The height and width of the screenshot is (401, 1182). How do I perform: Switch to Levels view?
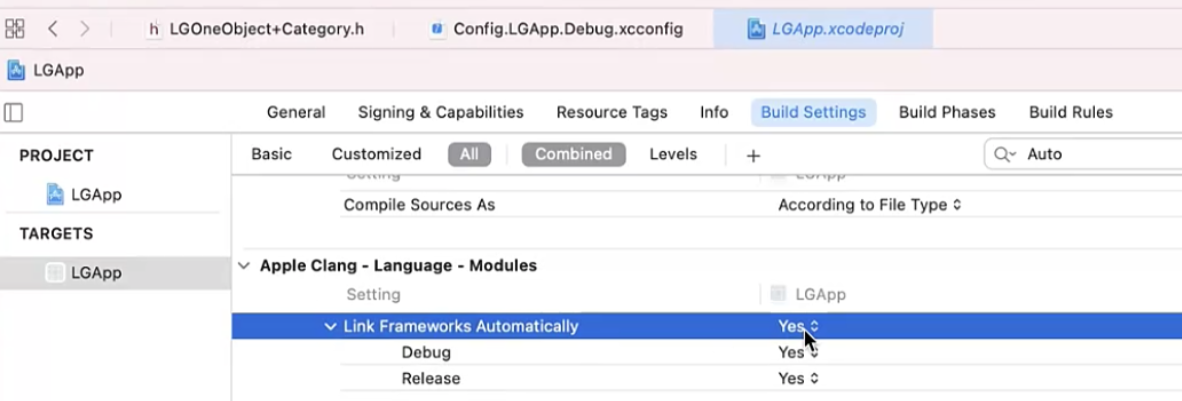pyautogui.click(x=673, y=155)
